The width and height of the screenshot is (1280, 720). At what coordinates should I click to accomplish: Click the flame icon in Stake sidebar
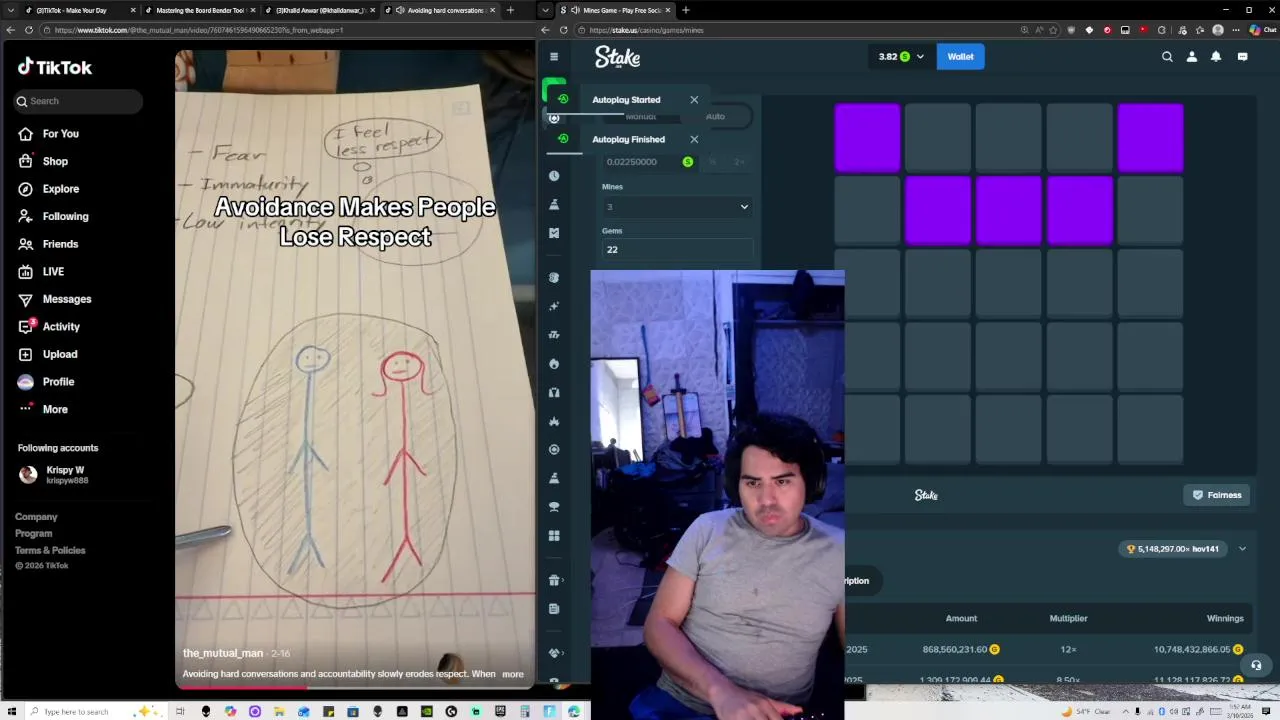tap(554, 364)
